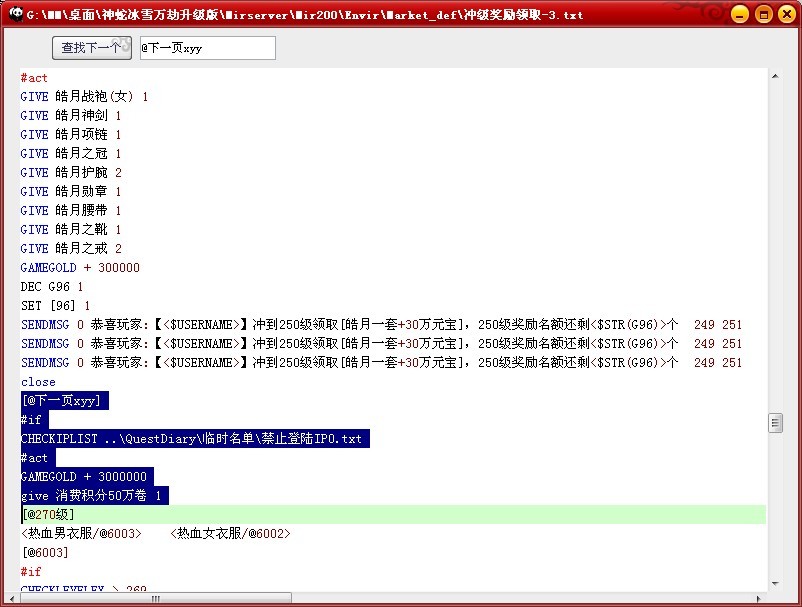
Task: Click the 热血女衣服/@6002 link text
Action: click(230, 534)
